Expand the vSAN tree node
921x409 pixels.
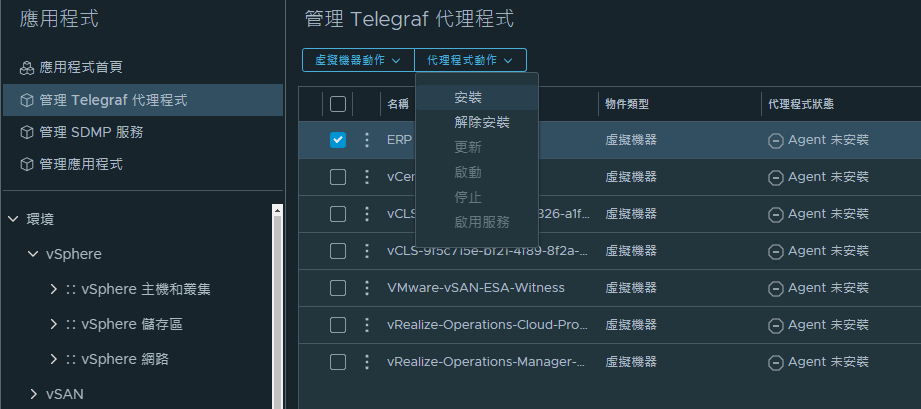33,394
